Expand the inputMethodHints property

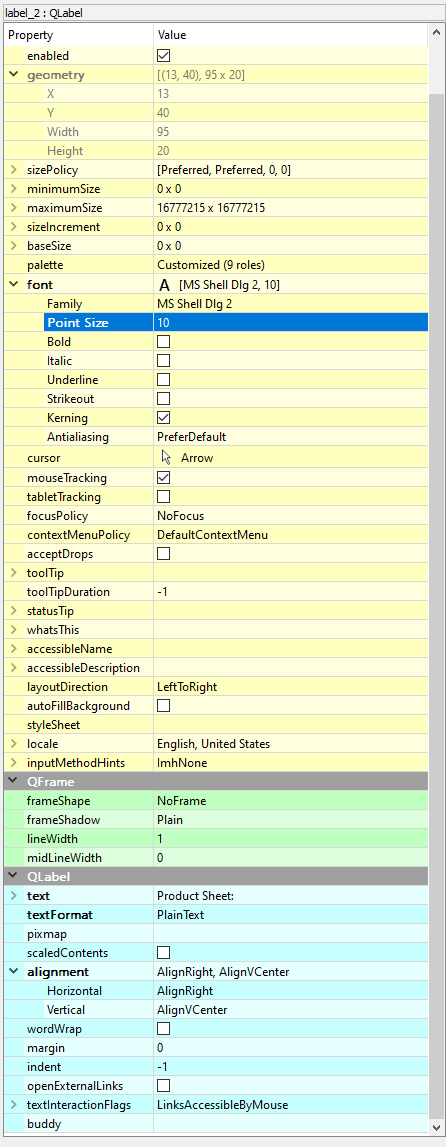tap(14, 763)
